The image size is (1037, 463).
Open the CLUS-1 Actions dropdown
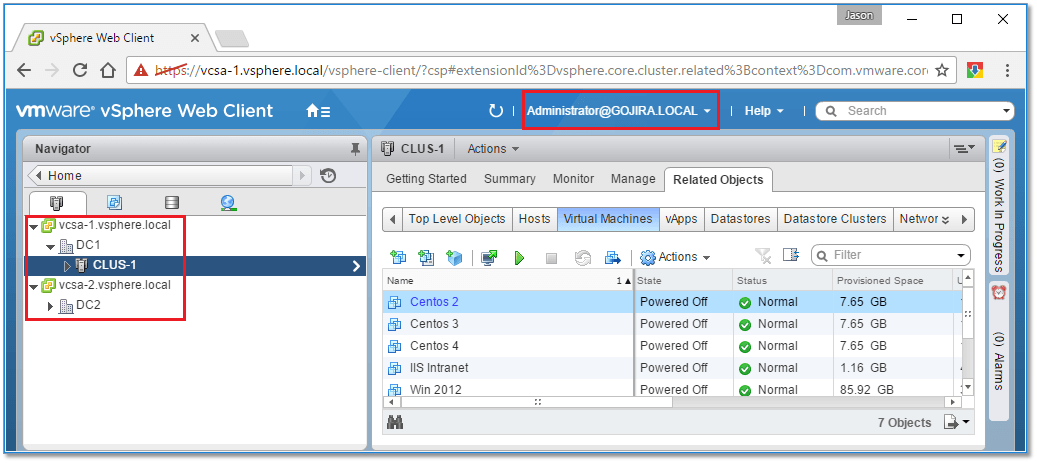[x=493, y=149]
